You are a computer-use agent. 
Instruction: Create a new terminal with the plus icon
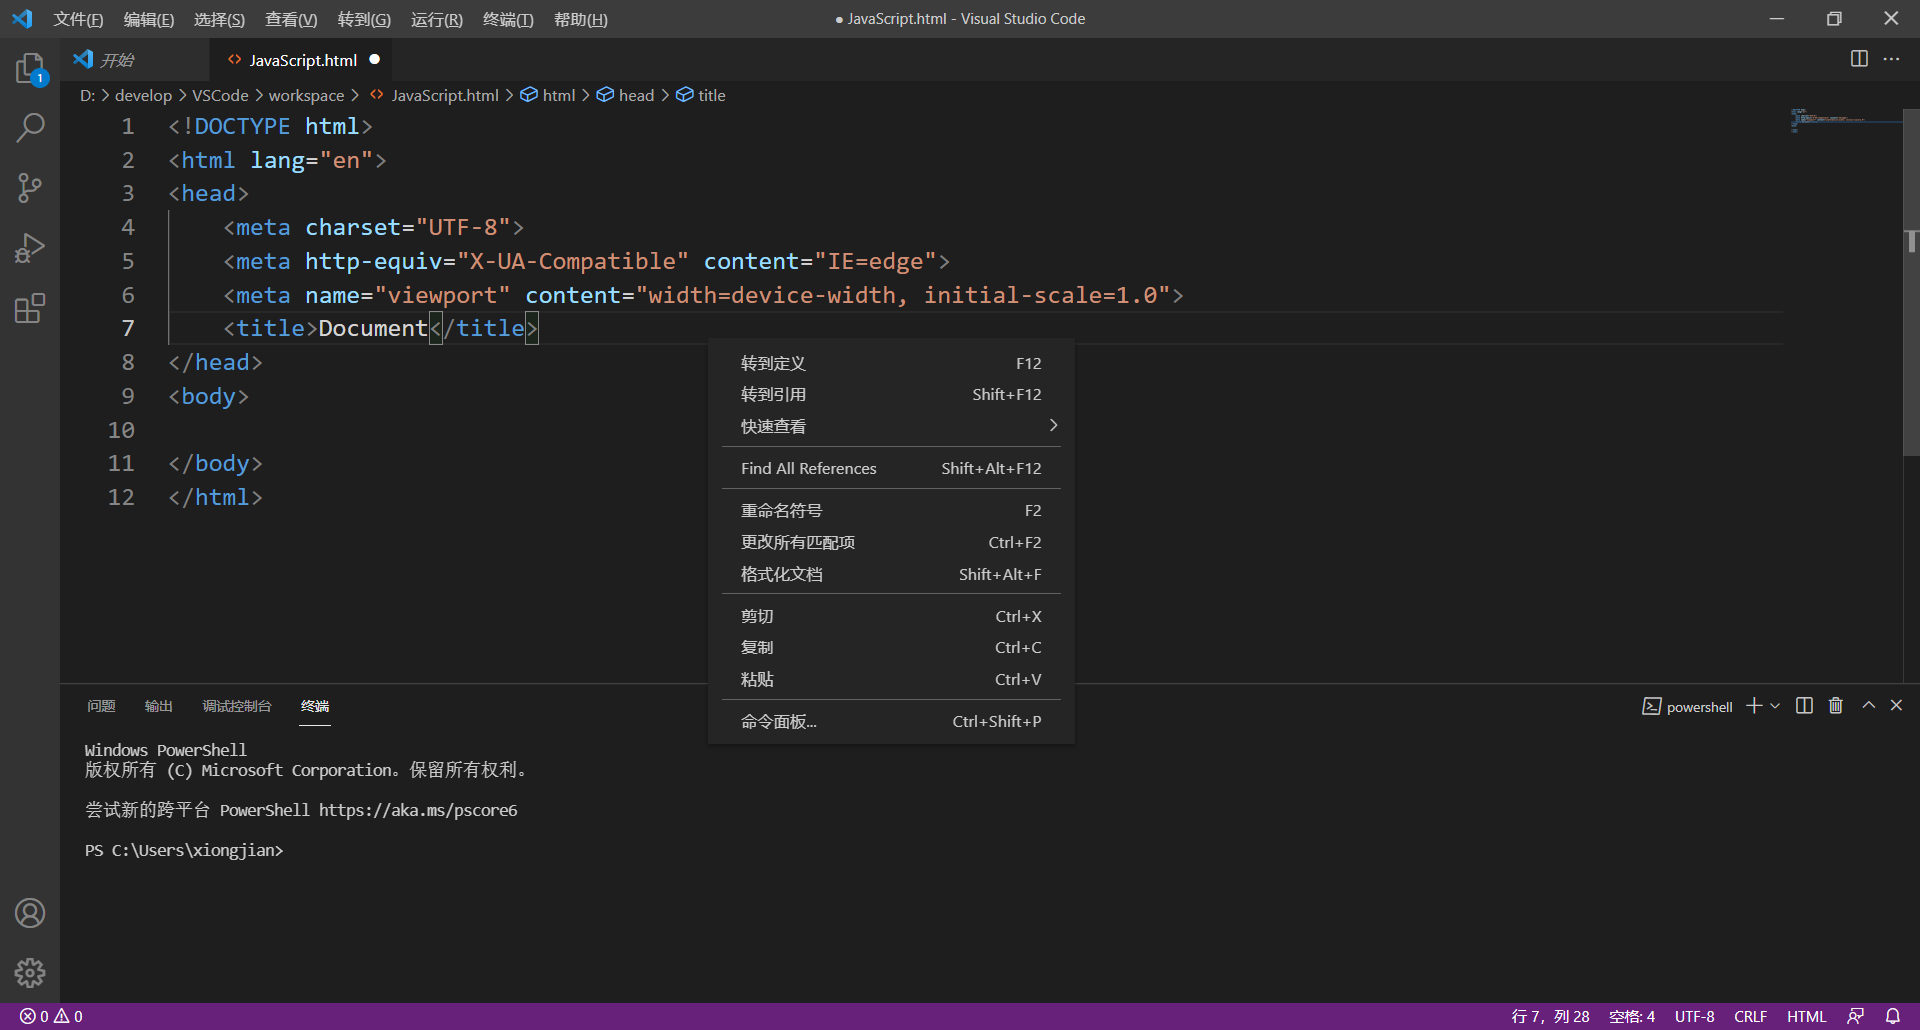tap(1752, 706)
